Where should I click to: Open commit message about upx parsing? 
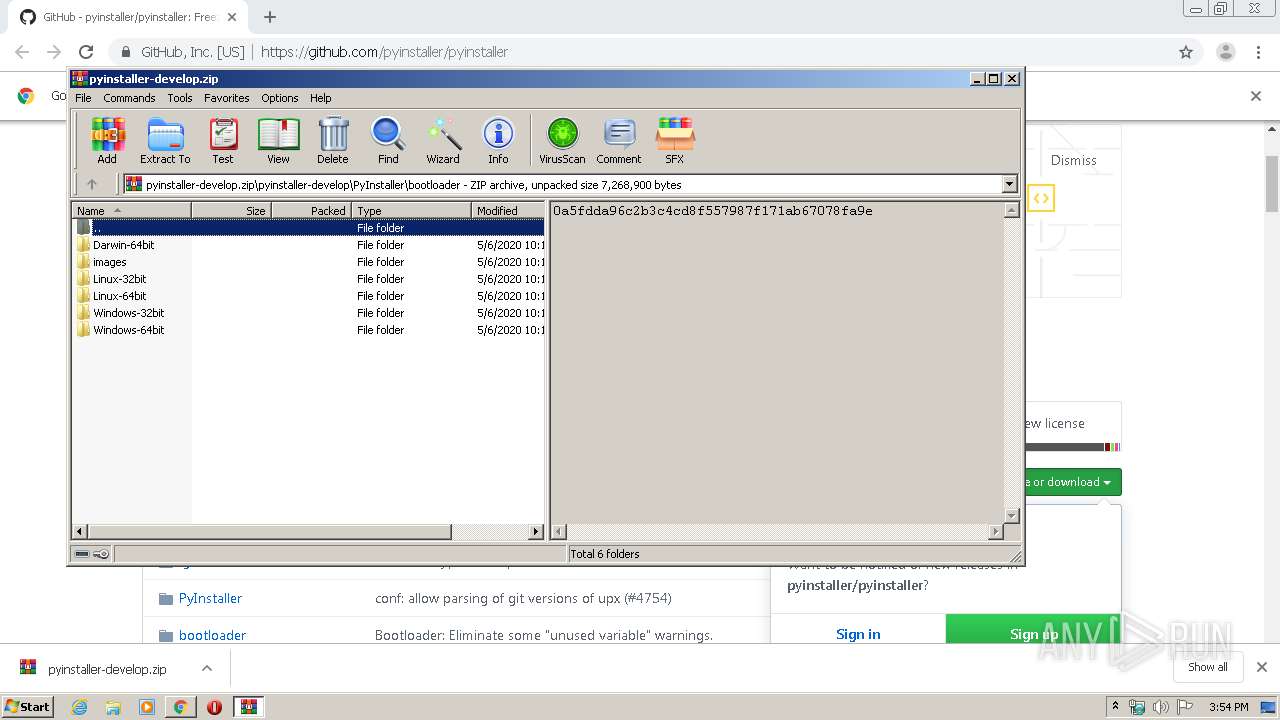[x=523, y=598]
